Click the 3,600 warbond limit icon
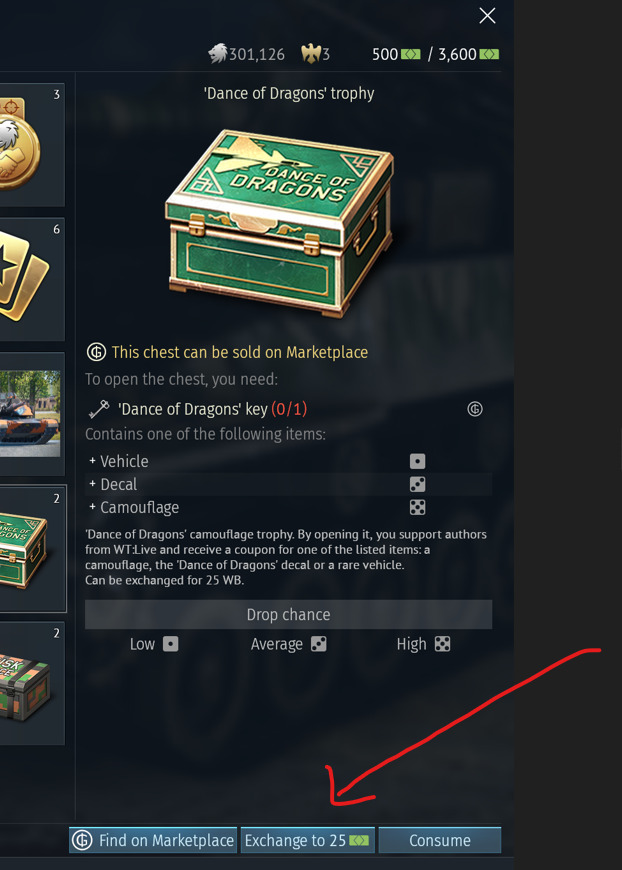The width and height of the screenshot is (622, 870). tap(489, 54)
